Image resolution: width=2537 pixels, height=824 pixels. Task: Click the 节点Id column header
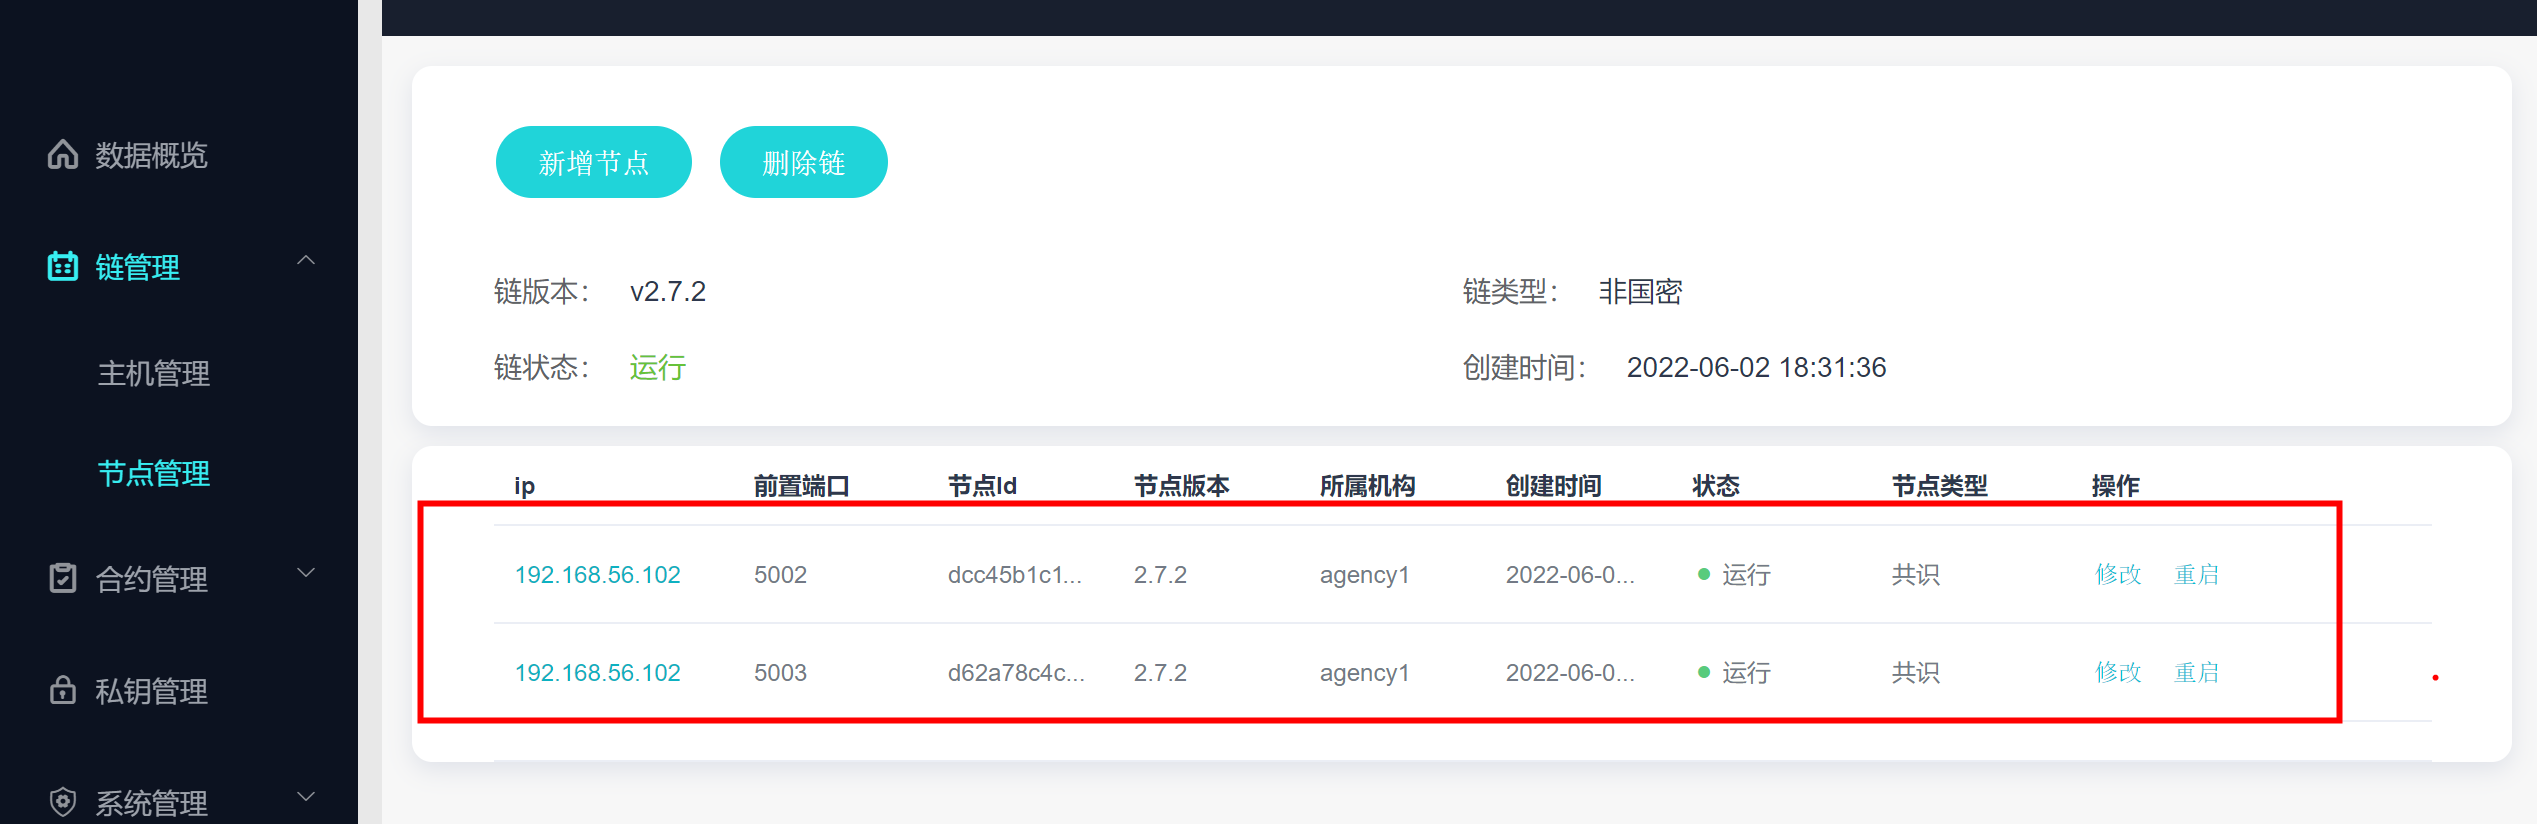pyautogui.click(x=982, y=486)
